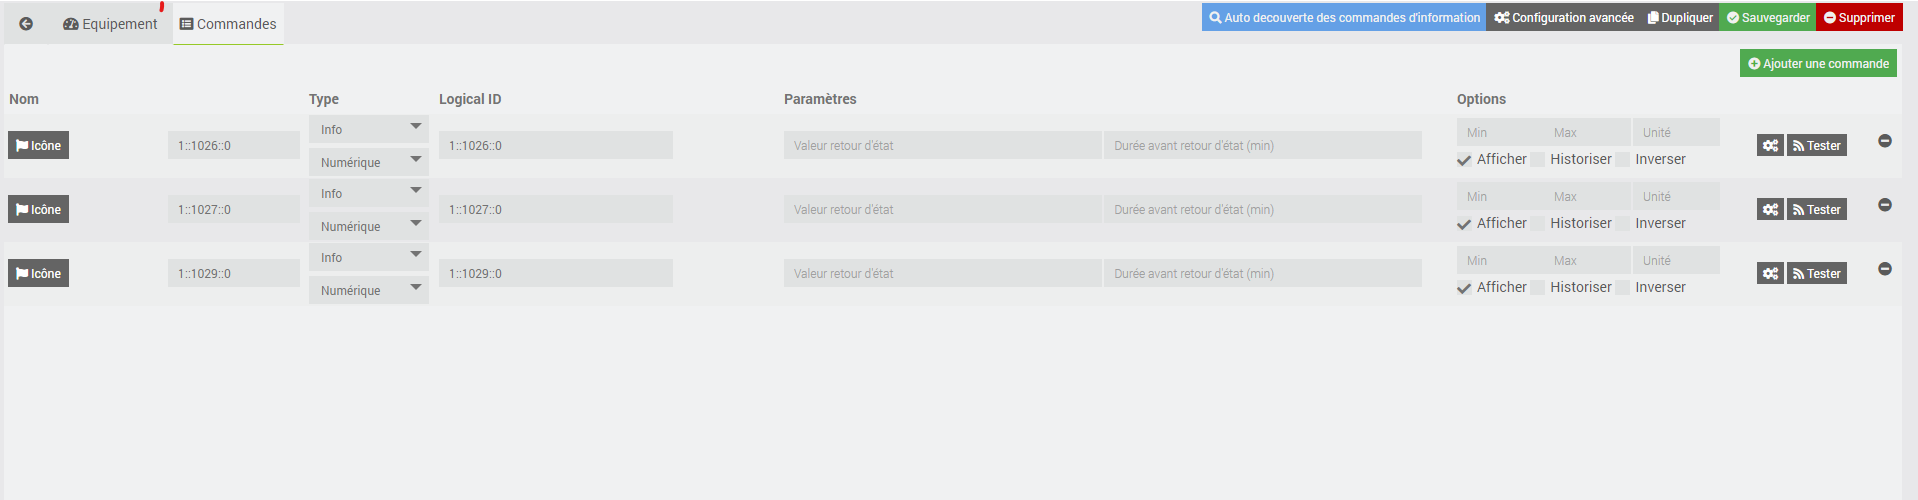Test the 1::1027::0 command
Image resolution: width=1918 pixels, height=500 pixels.
[x=1816, y=210]
